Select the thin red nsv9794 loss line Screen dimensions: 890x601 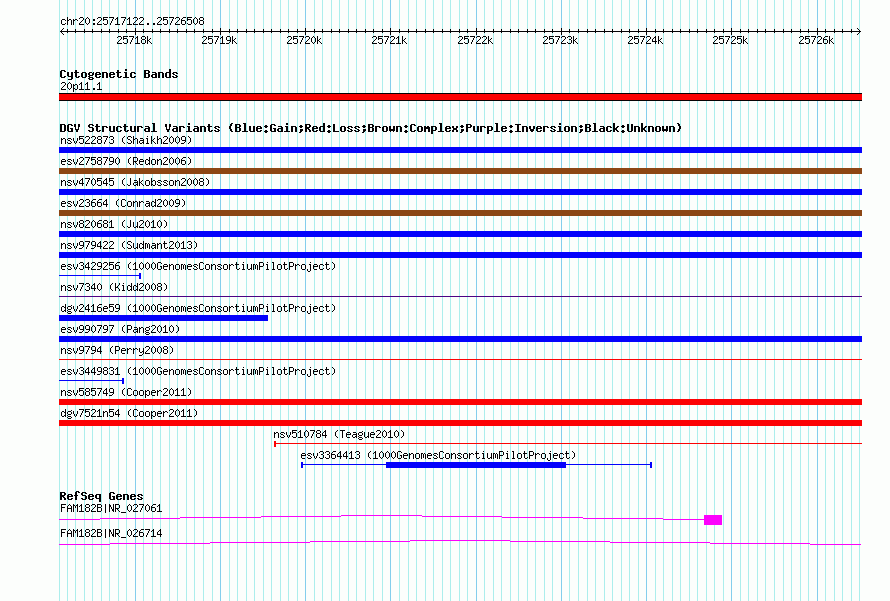click(x=460, y=359)
